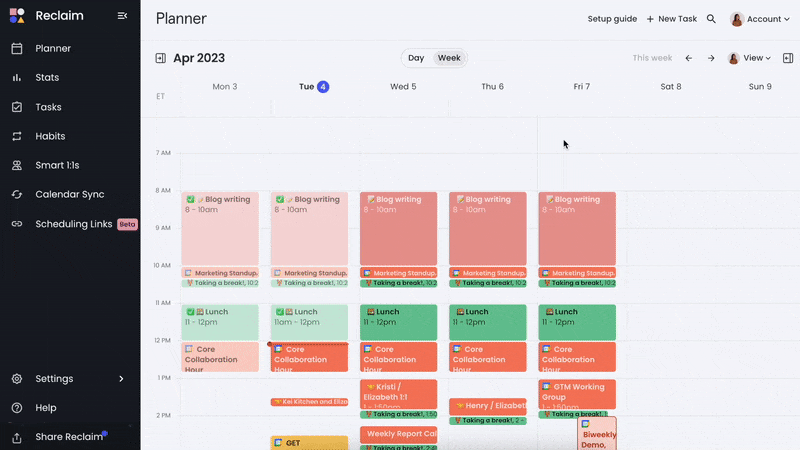The width and height of the screenshot is (800, 450).
Task: Toggle the done checkbox on Tuesday Blog writing
Action: click(280, 199)
